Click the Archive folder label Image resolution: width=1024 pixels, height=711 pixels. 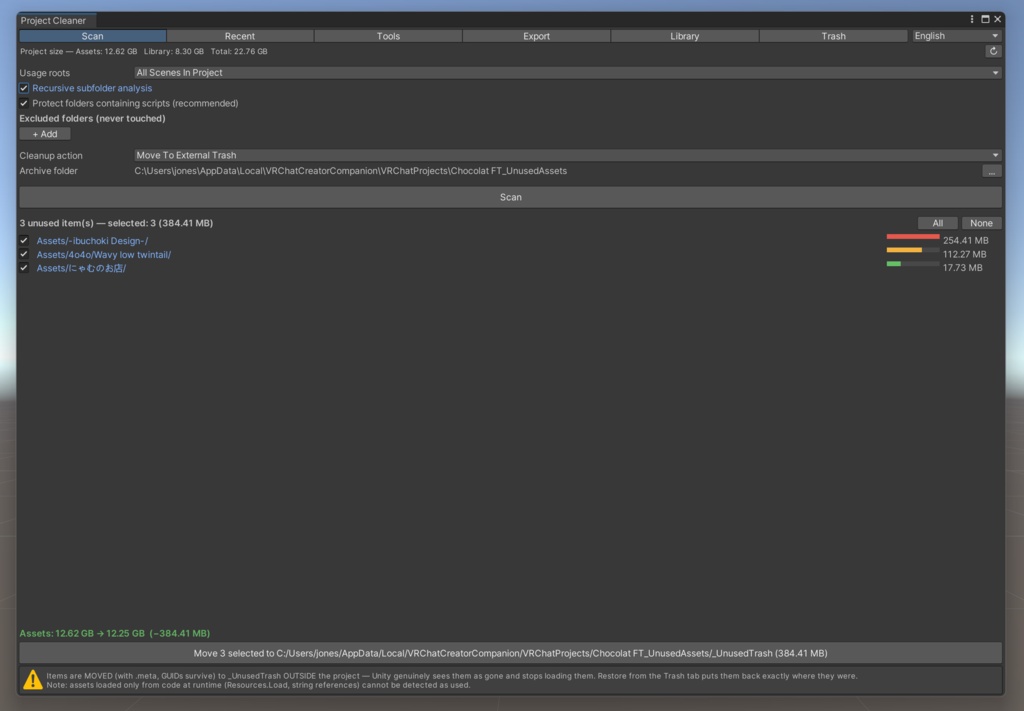48,171
